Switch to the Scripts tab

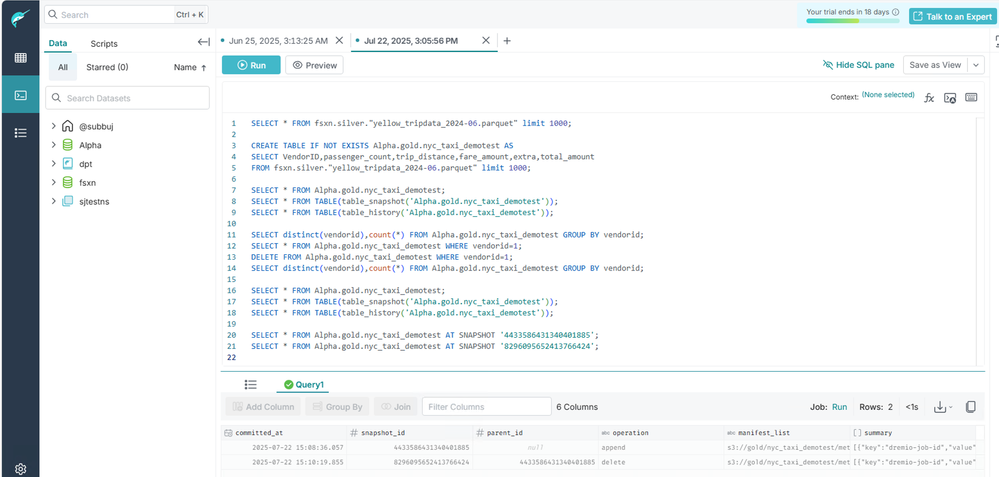click(104, 44)
